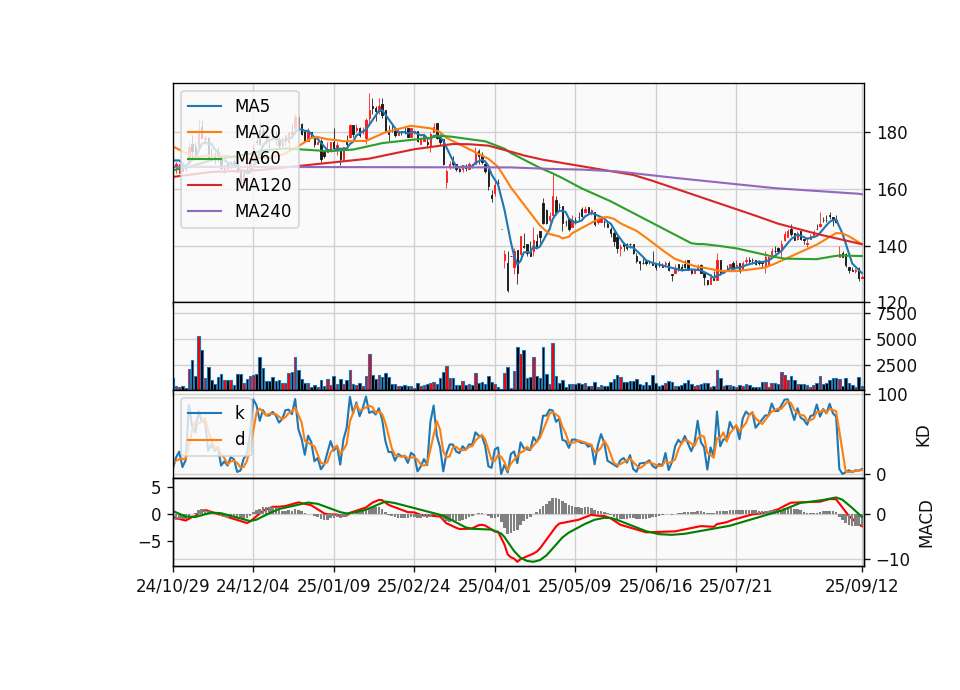Click the MA60 legend label
Viewport: 960px width, 690px height.
pyautogui.click(x=257, y=158)
